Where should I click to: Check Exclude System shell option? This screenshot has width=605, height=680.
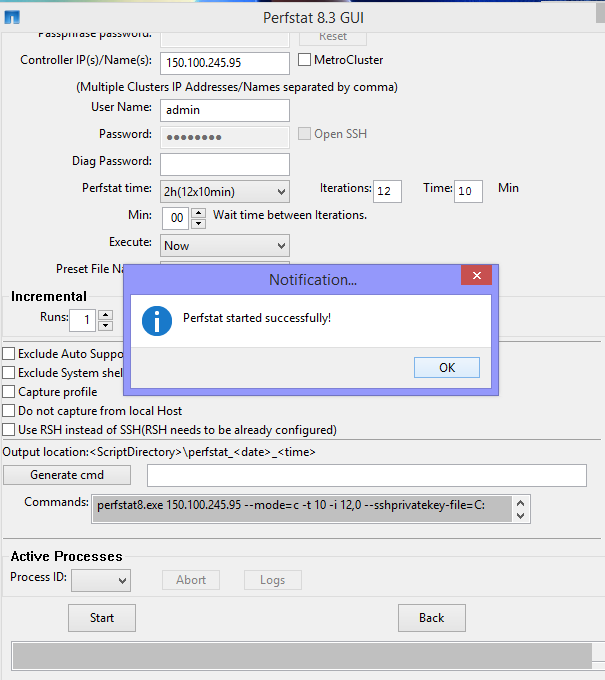(x=9, y=373)
